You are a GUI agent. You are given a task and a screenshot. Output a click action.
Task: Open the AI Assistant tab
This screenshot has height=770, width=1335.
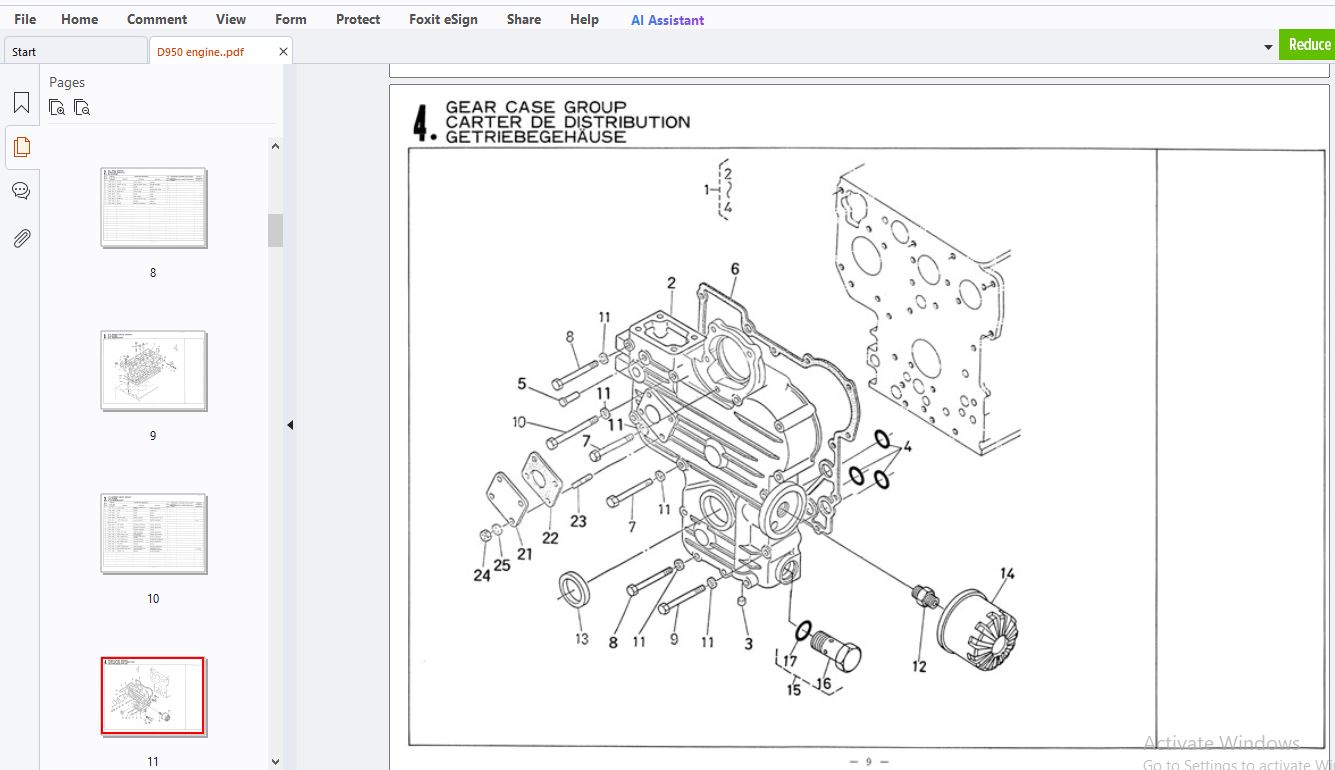pos(667,20)
